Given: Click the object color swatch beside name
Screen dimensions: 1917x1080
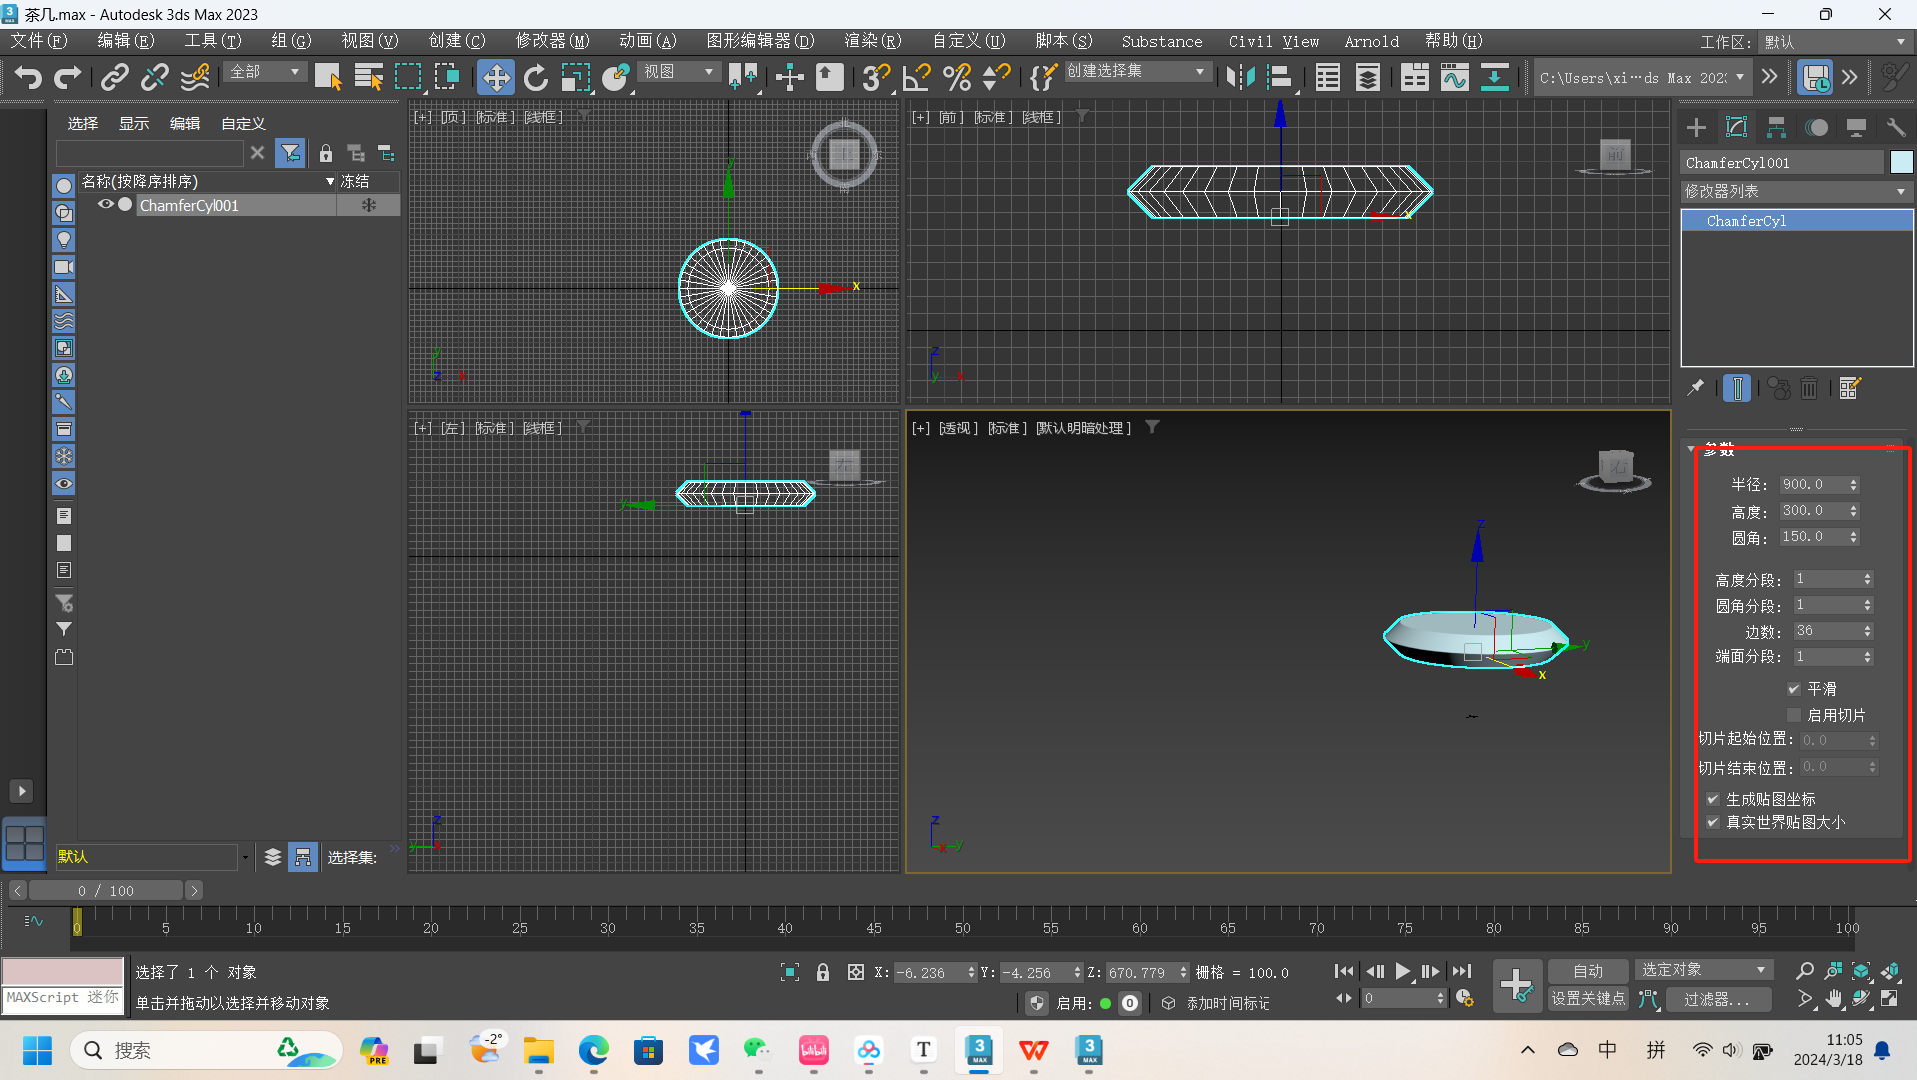Looking at the screenshot, I should tap(1901, 162).
